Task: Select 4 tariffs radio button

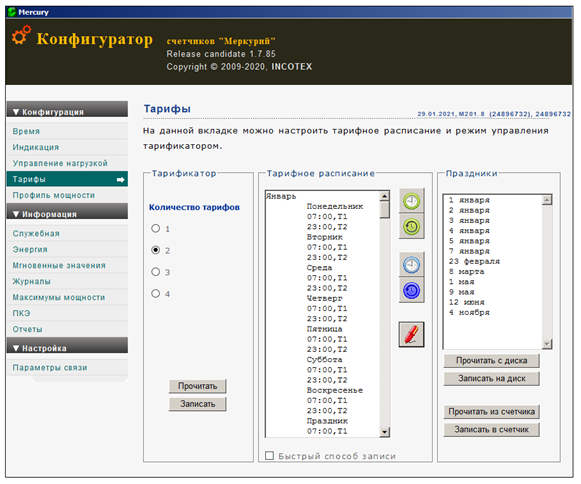Action: 156,294
